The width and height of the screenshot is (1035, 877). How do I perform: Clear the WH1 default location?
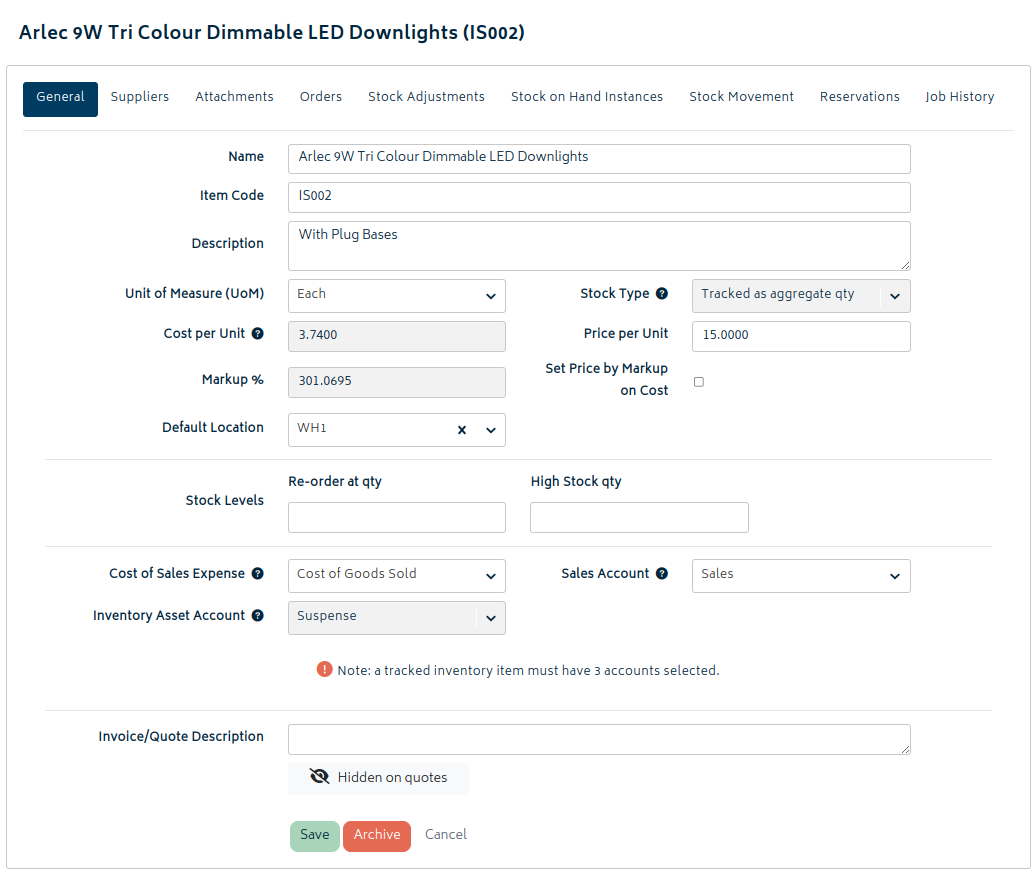(462, 430)
